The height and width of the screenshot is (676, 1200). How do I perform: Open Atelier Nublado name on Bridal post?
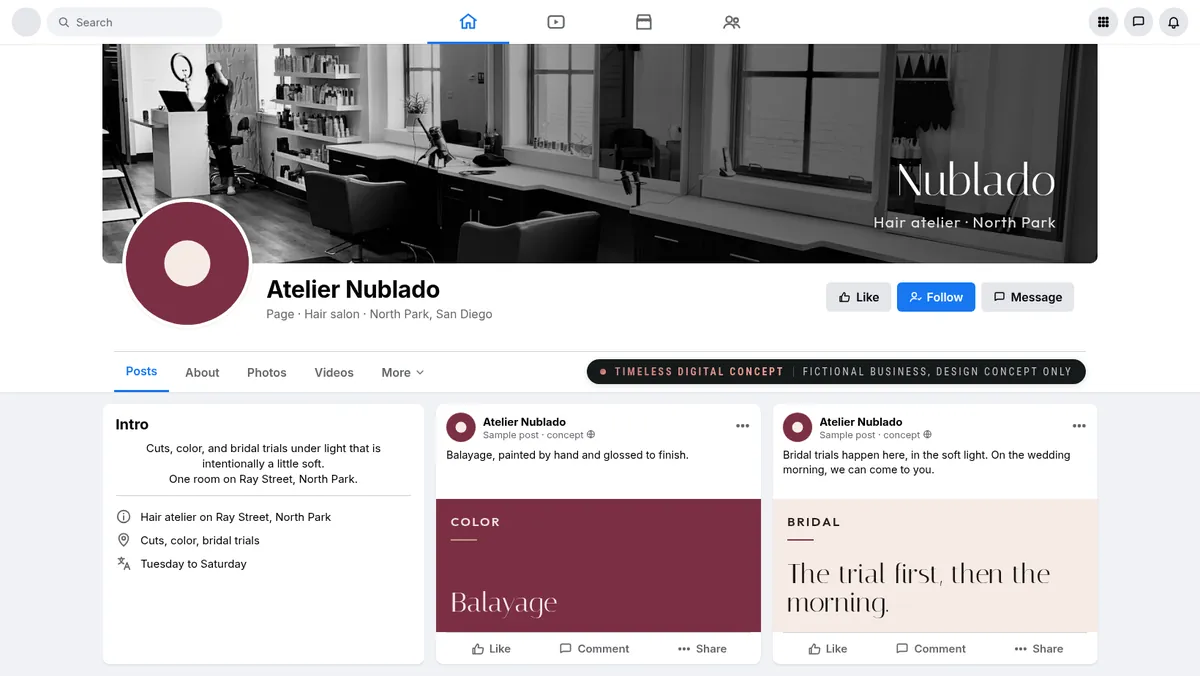pos(861,422)
